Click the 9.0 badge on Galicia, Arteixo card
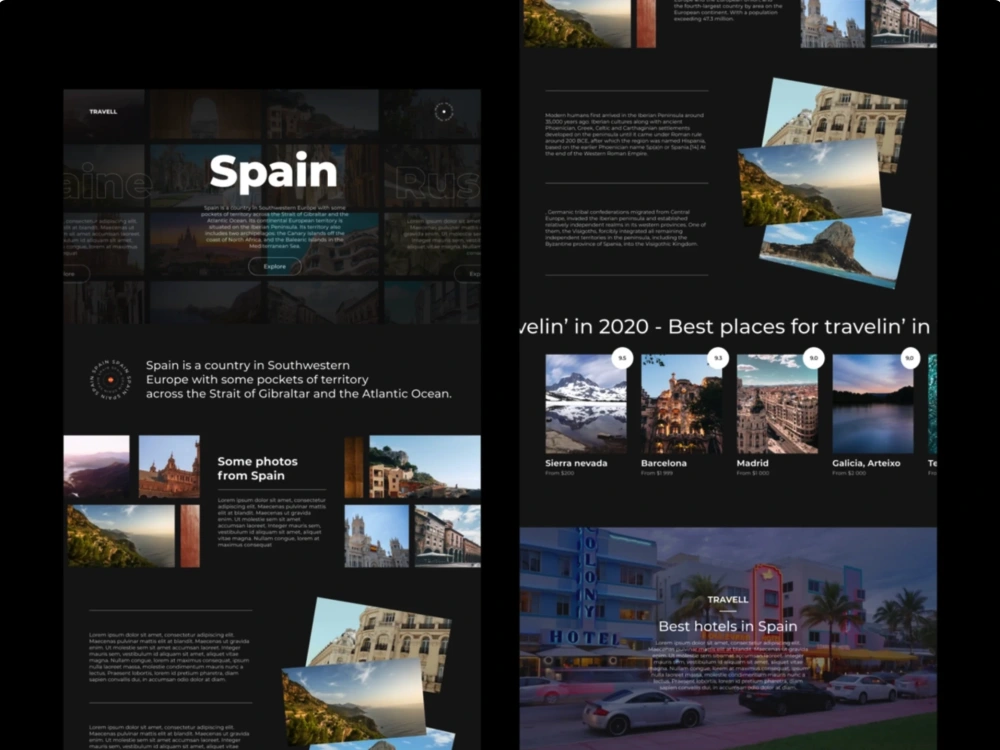Image resolution: width=1000 pixels, height=750 pixels. pyautogui.click(x=908, y=358)
